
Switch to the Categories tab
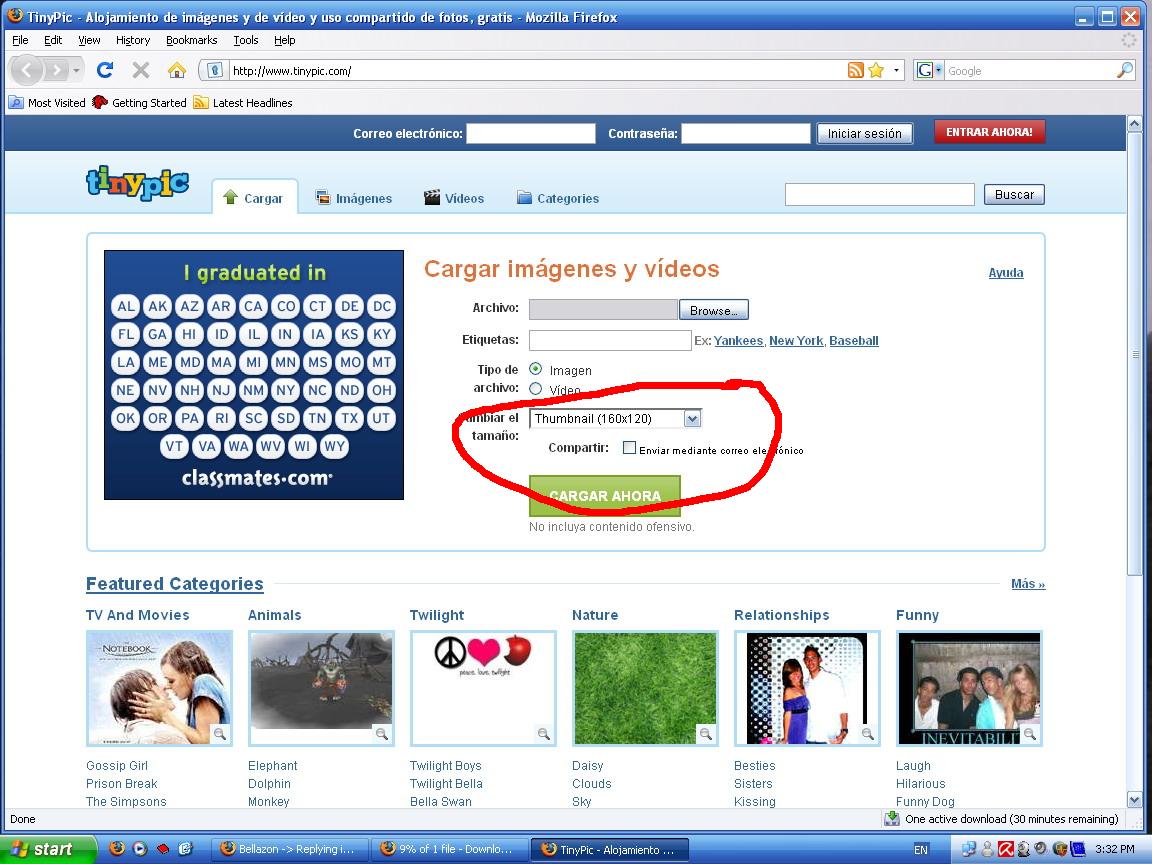point(558,198)
